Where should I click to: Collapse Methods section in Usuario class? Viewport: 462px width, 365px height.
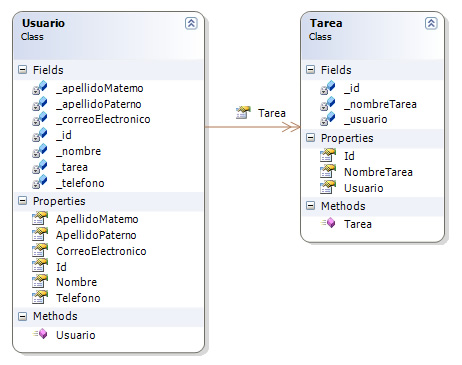(x=22, y=316)
